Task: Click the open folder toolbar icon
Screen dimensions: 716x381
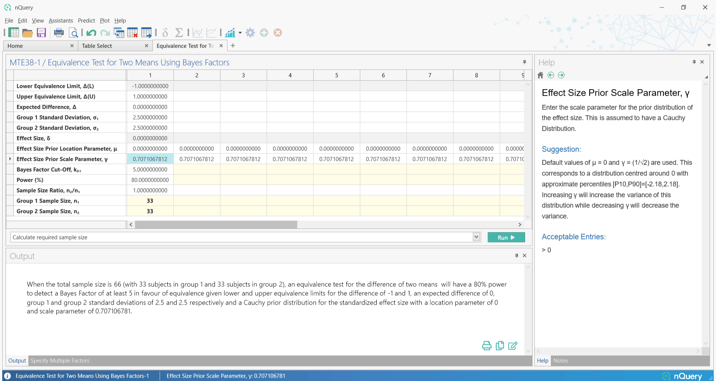Action: [x=27, y=32]
